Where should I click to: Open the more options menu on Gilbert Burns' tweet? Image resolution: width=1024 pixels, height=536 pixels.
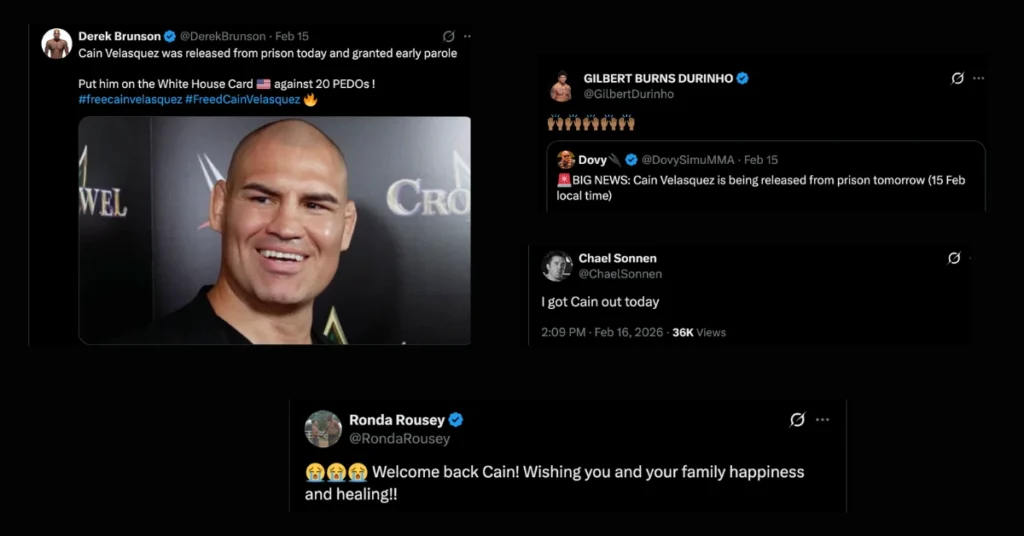pyautogui.click(x=978, y=78)
